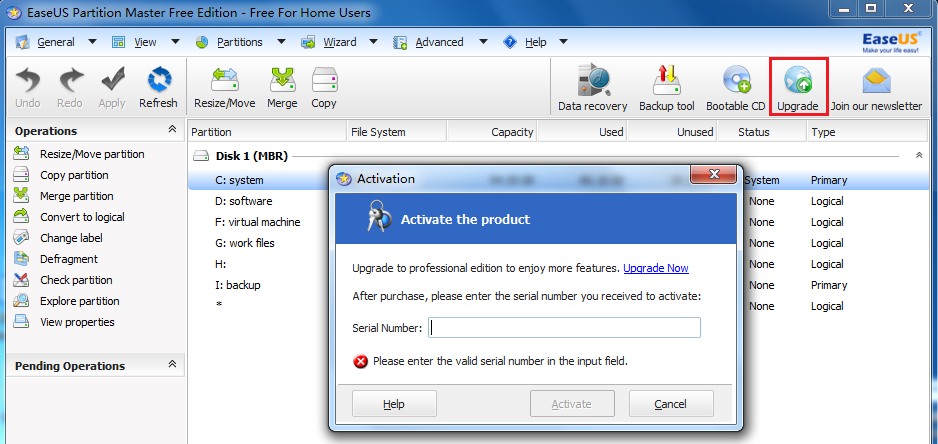Sort by Partition column header
938x444 pixels.
pos(267,132)
